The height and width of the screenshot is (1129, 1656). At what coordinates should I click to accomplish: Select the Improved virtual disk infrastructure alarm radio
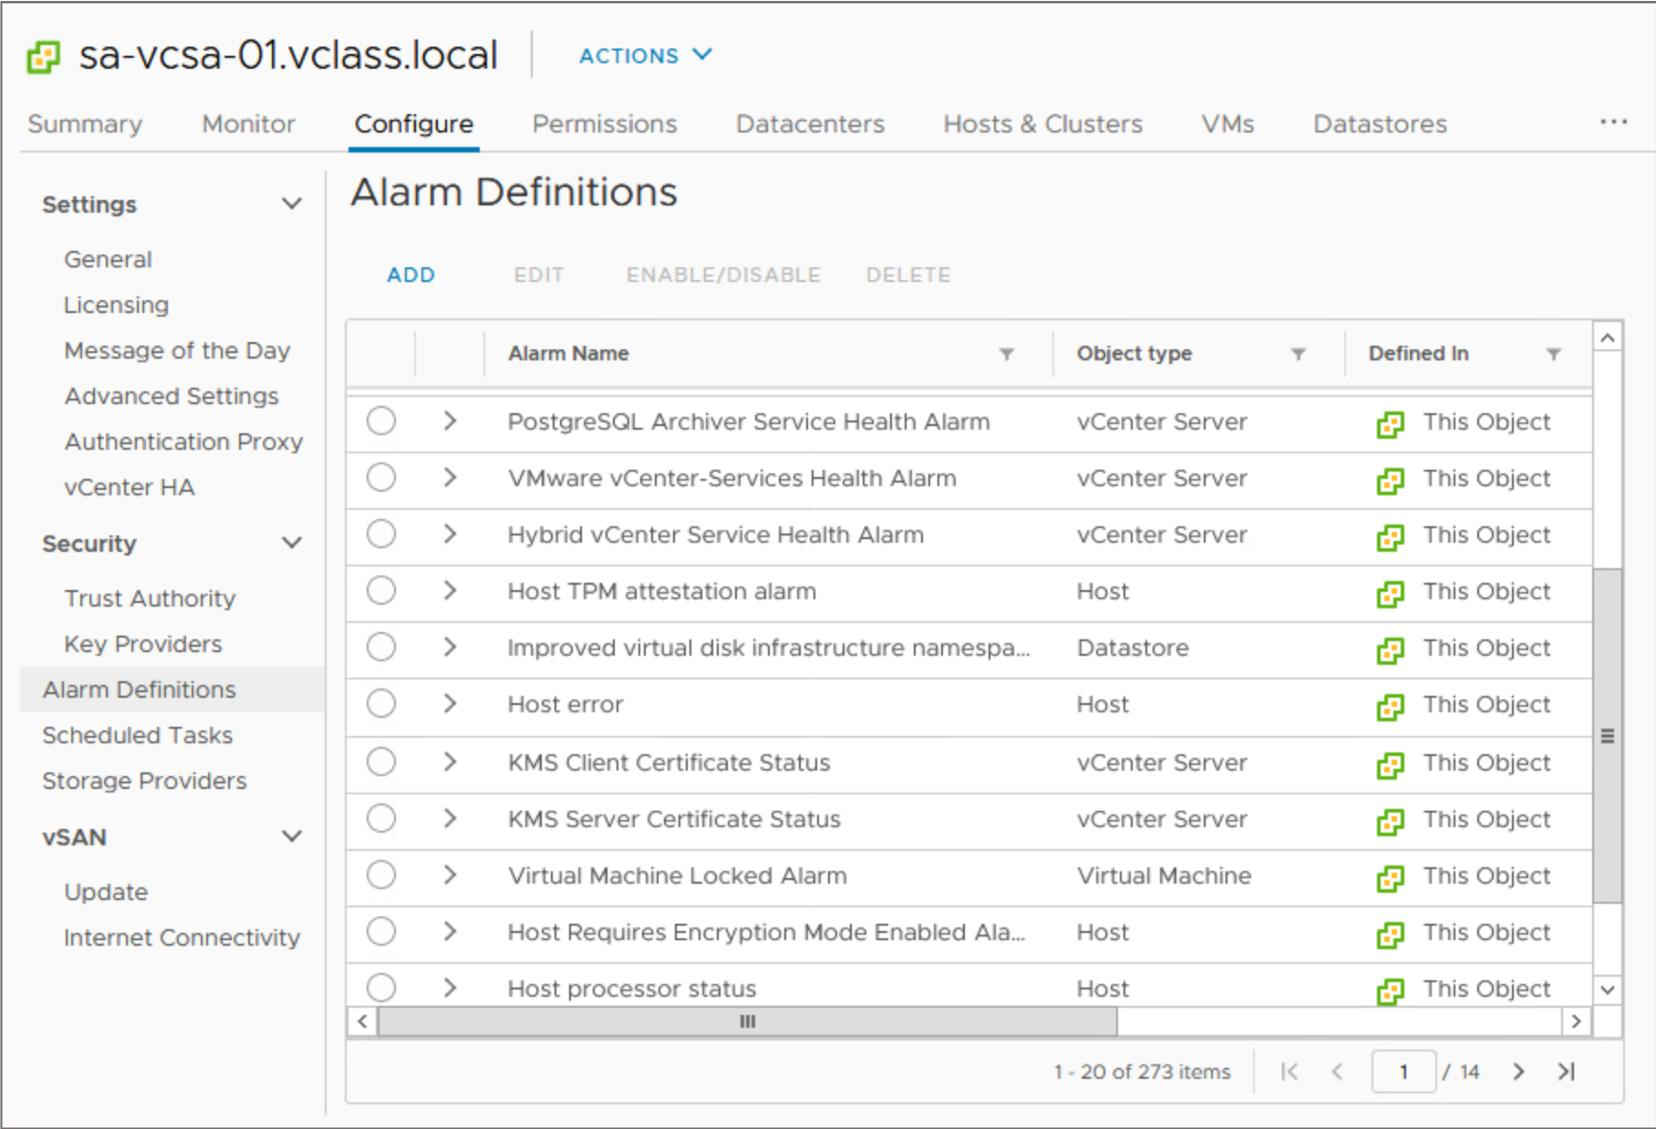(381, 647)
